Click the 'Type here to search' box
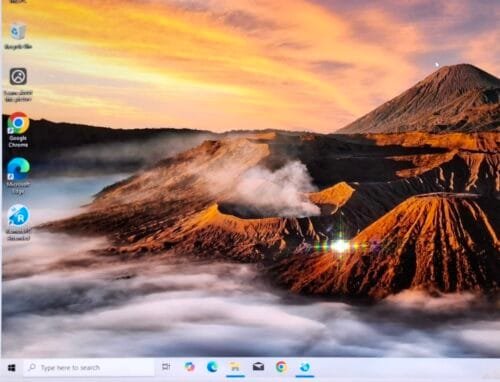500x382 pixels. pyautogui.click(x=89, y=368)
